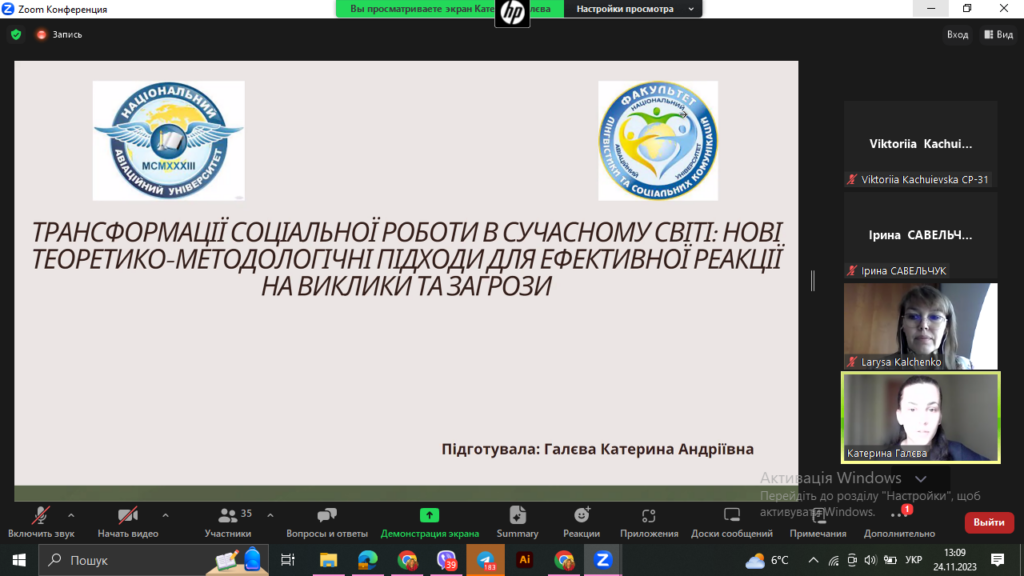Open the Дополнительно more menu
1024x576 pixels.
[898, 519]
